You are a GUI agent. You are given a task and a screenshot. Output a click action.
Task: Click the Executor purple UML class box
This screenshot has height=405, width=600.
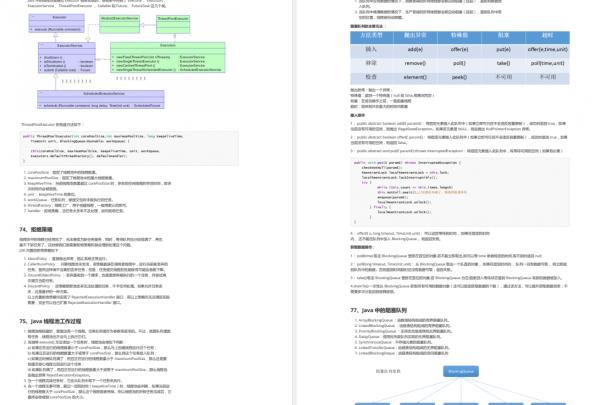(x=56, y=23)
